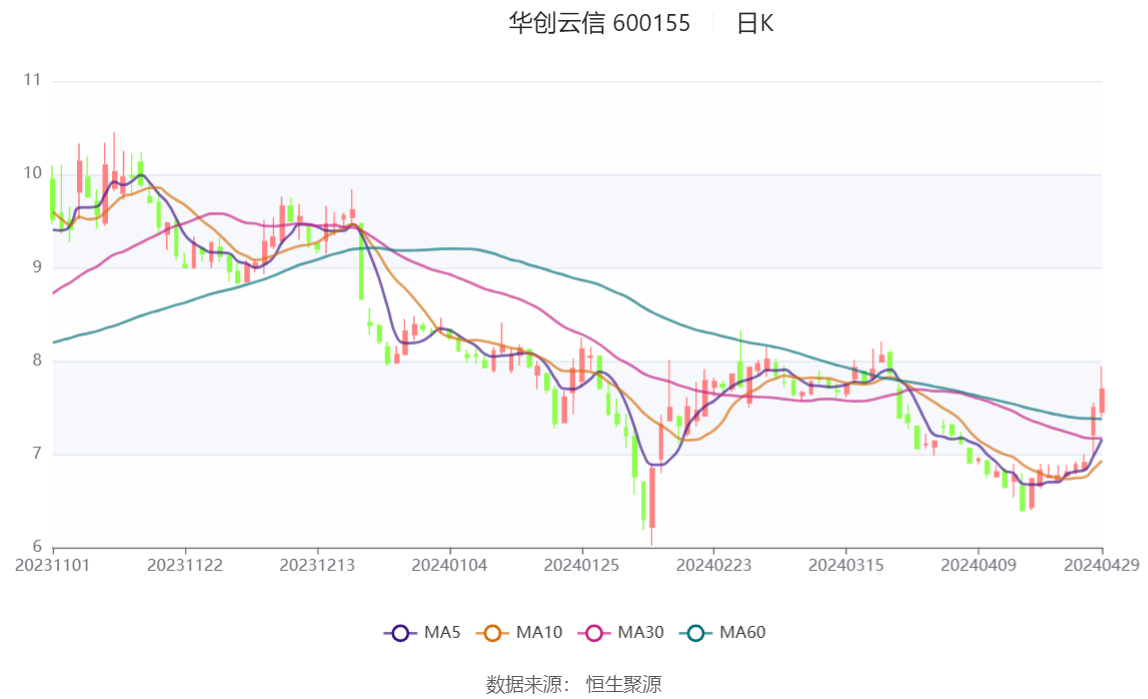
Task: Click the 20231101 x-axis date label
Action: tap(53, 566)
